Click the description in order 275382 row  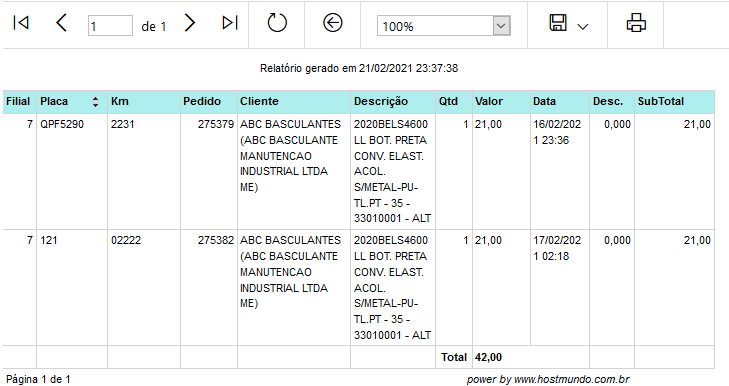(392, 287)
